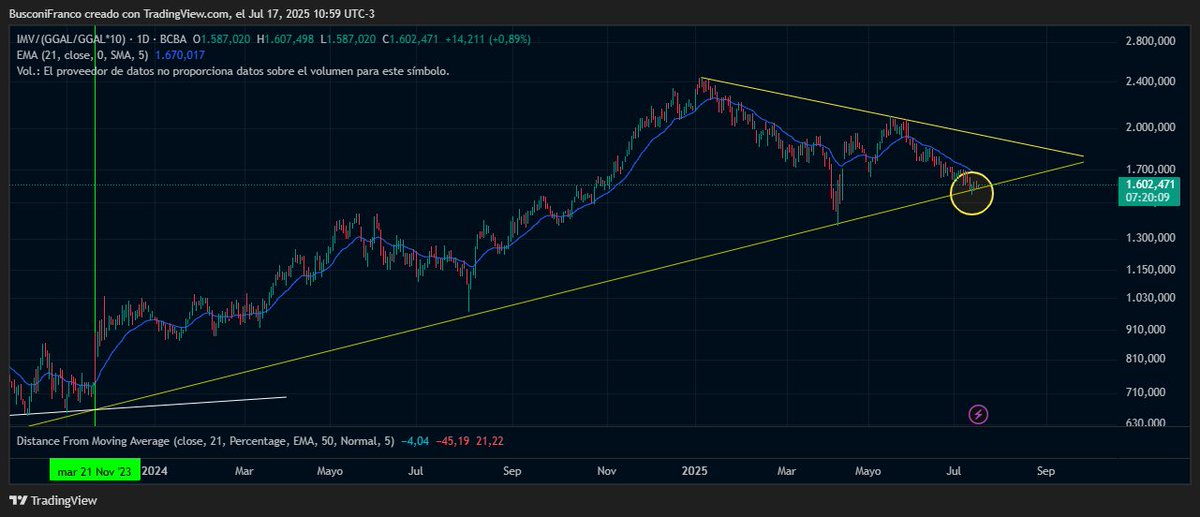The height and width of the screenshot is (517, 1200).
Task: Select the EMA (21, close, 0, SMA, 5) legend
Action: [82, 55]
